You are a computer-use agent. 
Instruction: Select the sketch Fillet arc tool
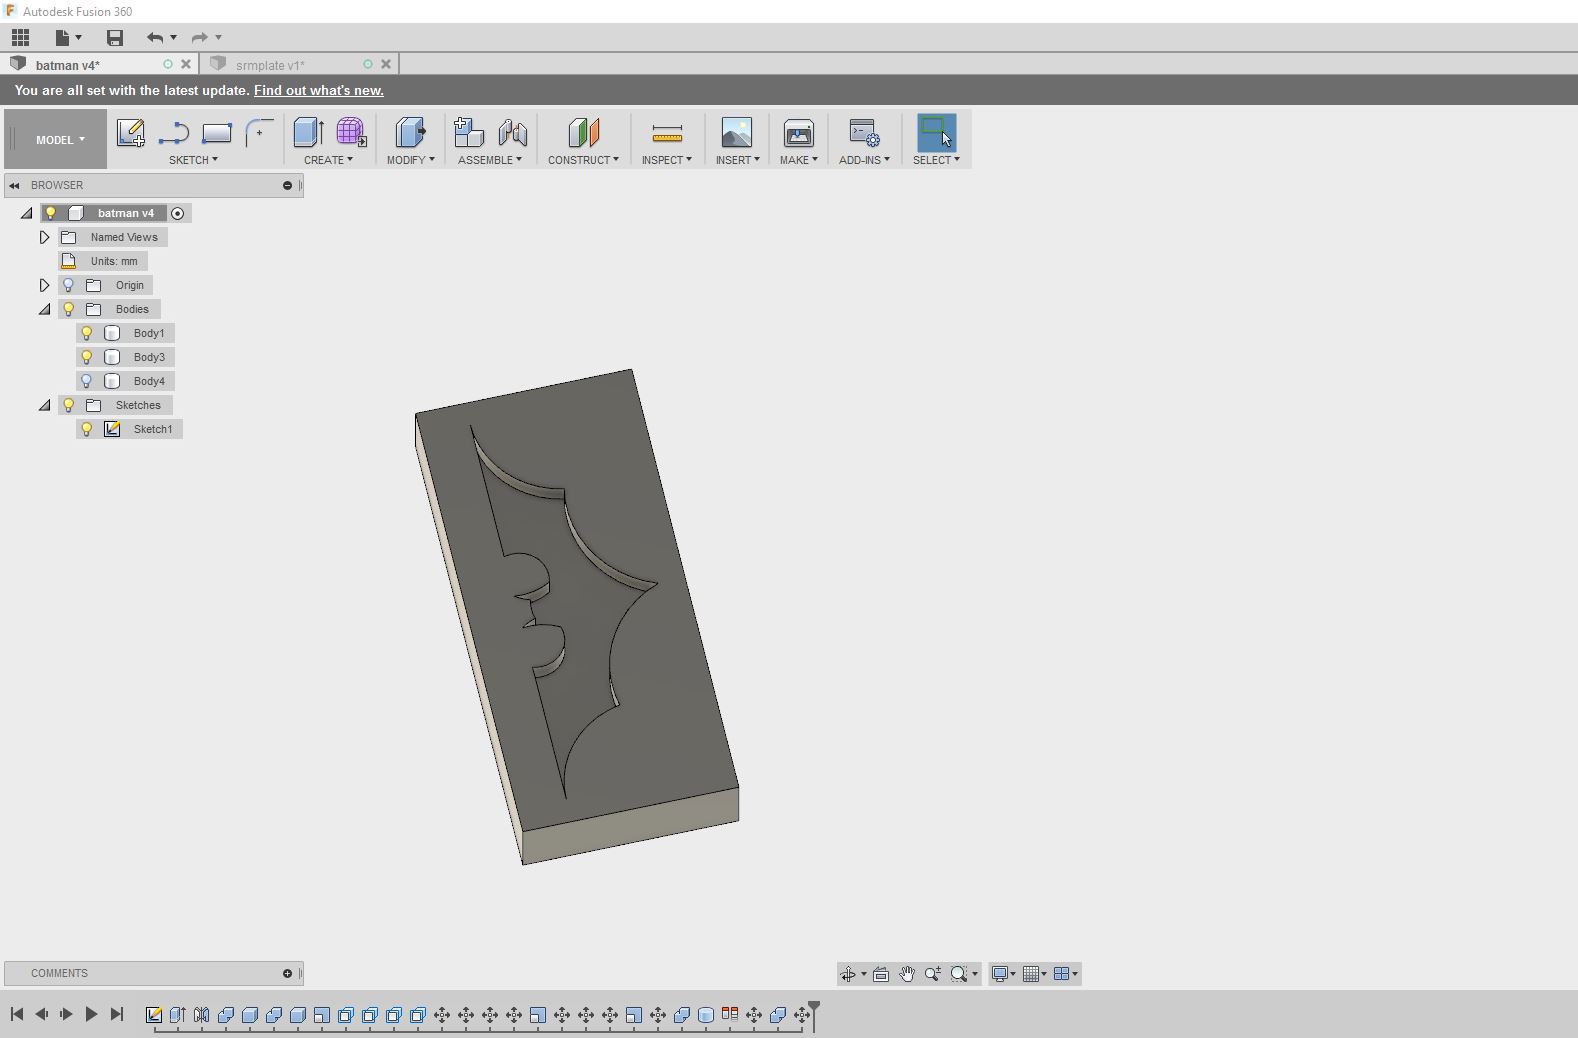[259, 133]
